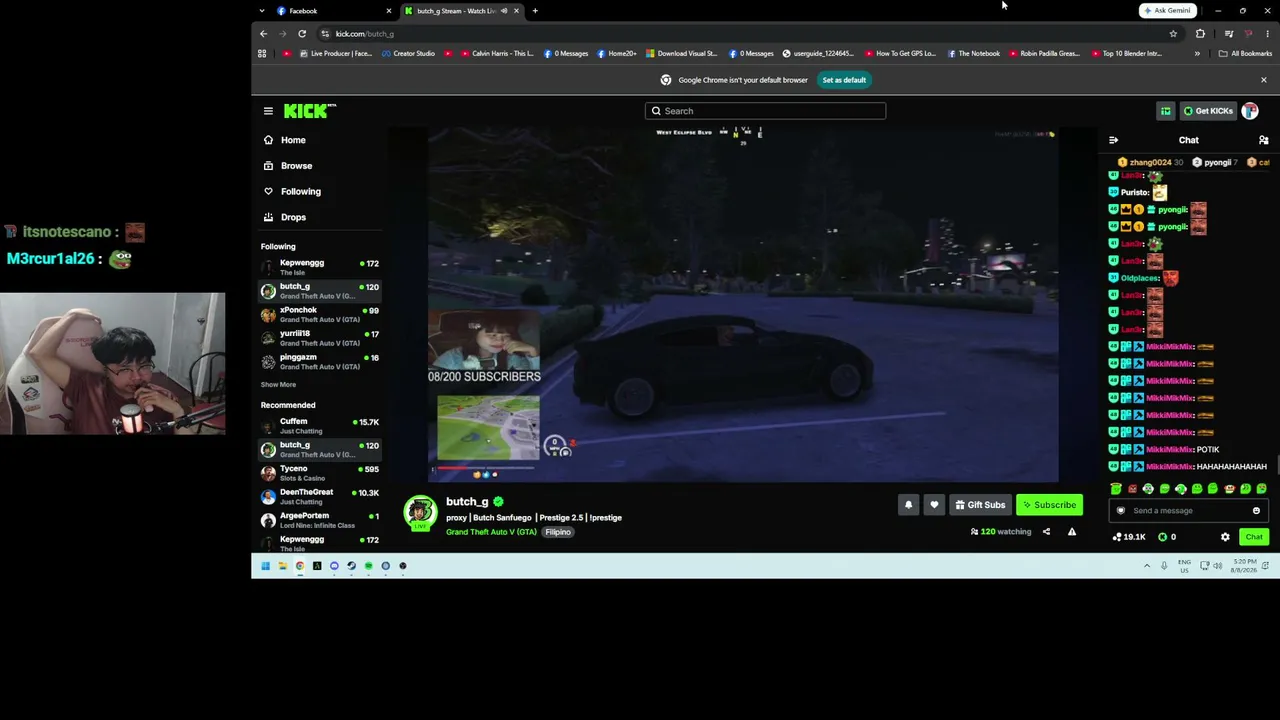Screen dimensions: 1280x720
Task: Bookmark this page with the star icon
Action: [x=1173, y=34]
